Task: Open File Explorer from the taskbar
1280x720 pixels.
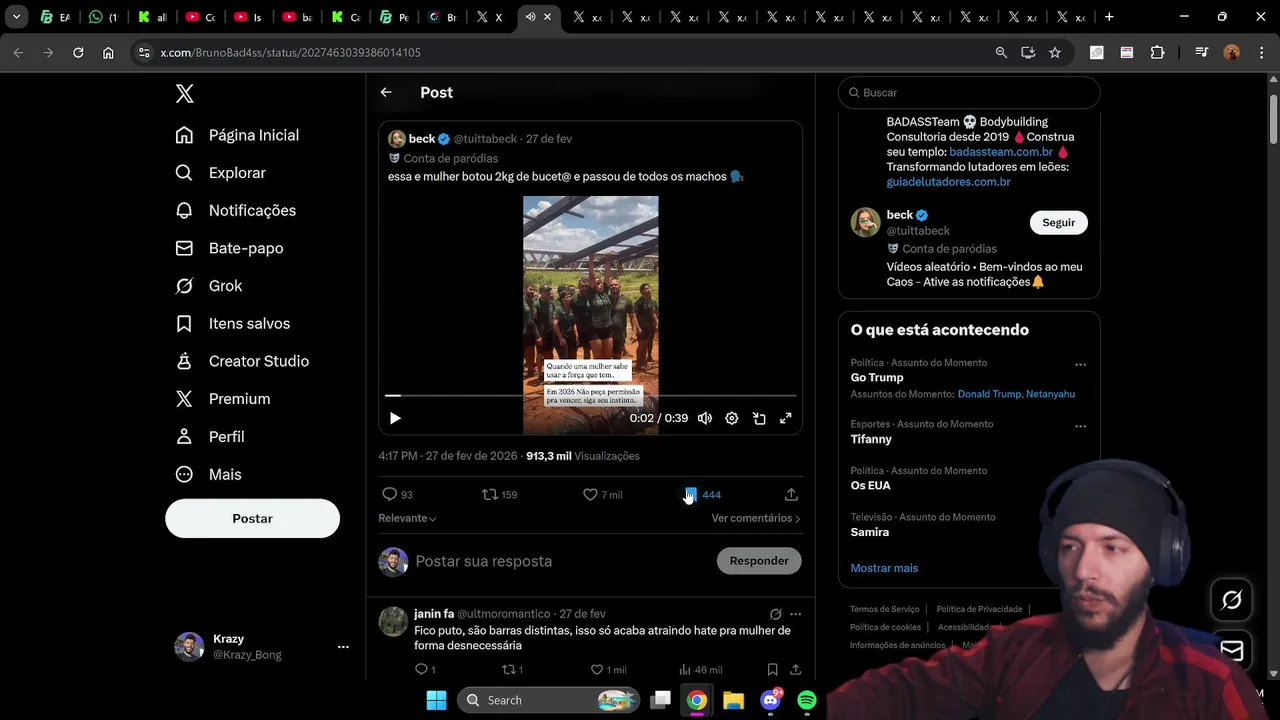Action: pyautogui.click(x=734, y=700)
